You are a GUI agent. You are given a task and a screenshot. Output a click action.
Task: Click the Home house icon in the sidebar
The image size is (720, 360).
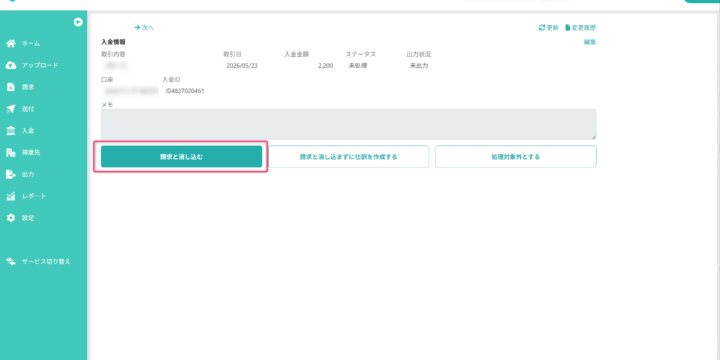[x=11, y=44]
